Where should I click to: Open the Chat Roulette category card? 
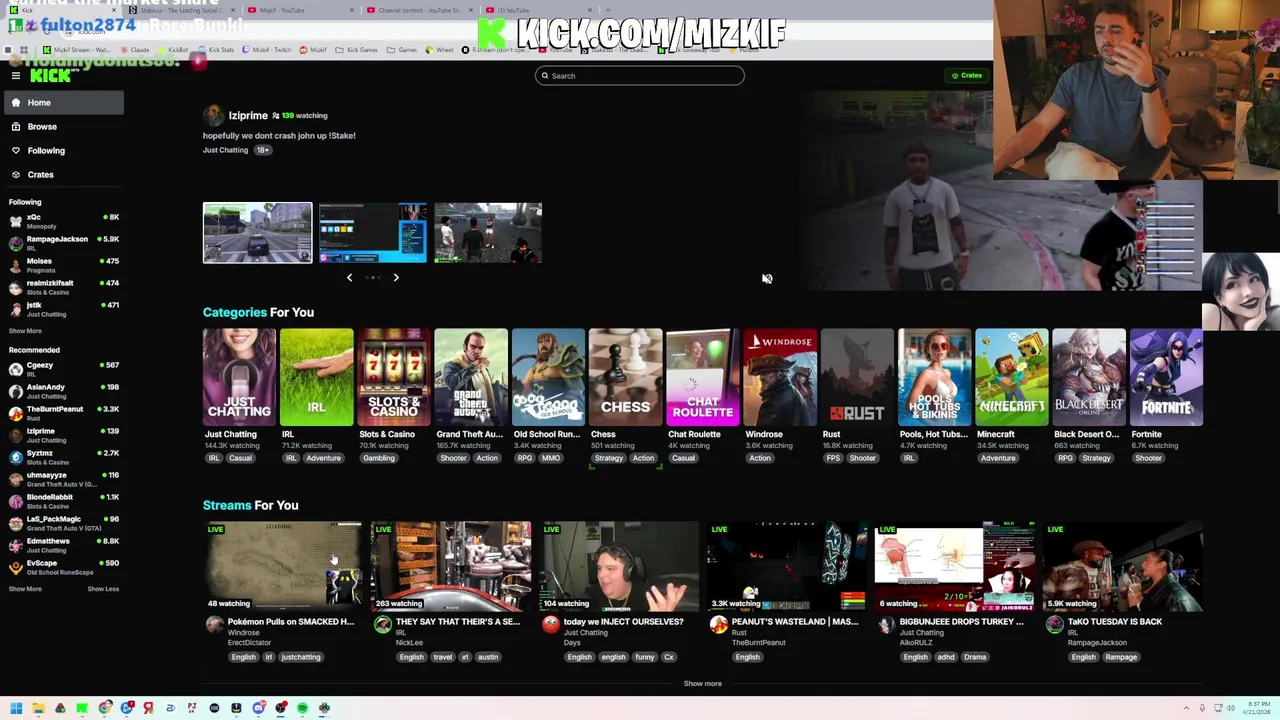pyautogui.click(x=703, y=377)
